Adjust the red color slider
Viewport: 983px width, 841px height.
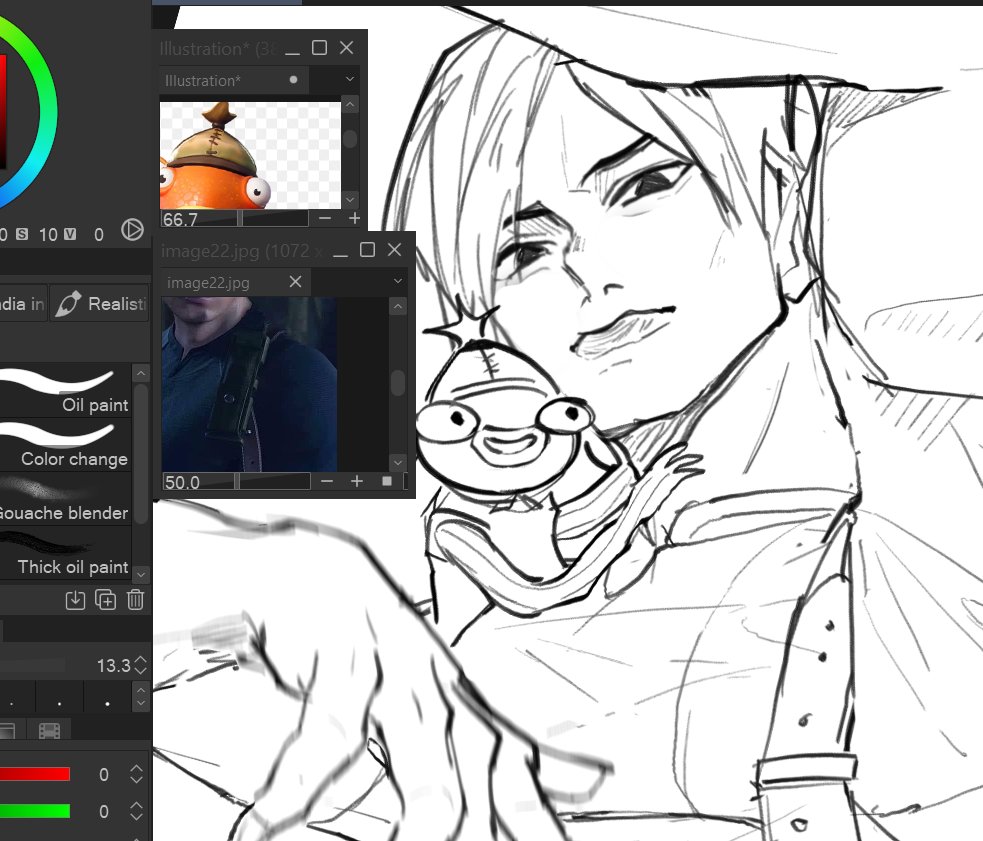pyautogui.click(x=34, y=774)
